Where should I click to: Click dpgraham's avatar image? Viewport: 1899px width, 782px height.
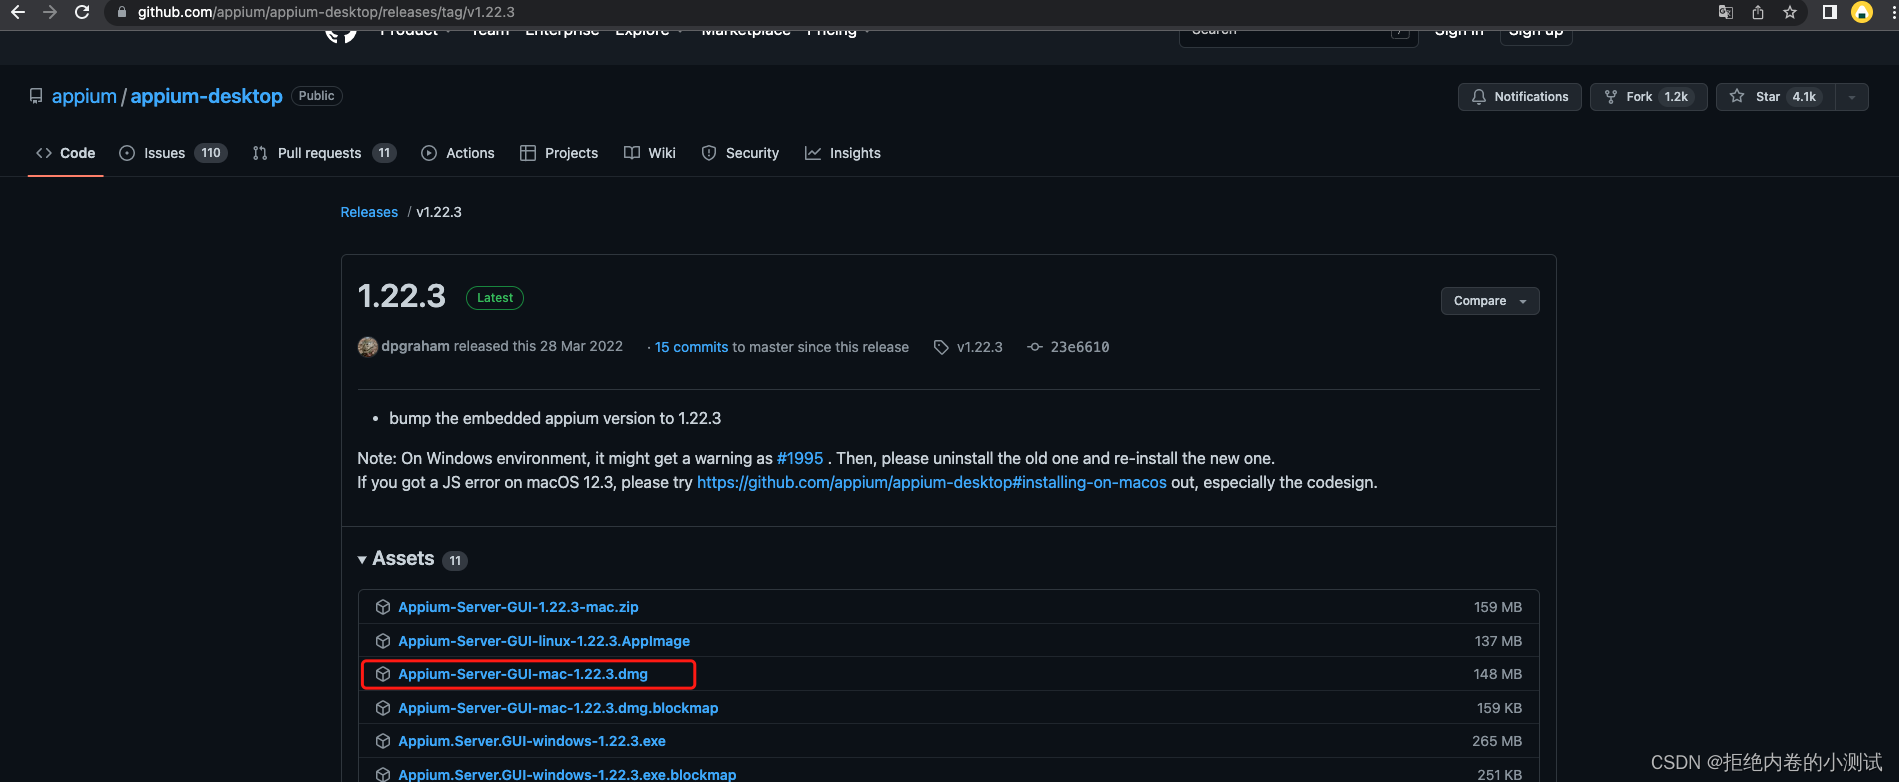click(x=368, y=347)
